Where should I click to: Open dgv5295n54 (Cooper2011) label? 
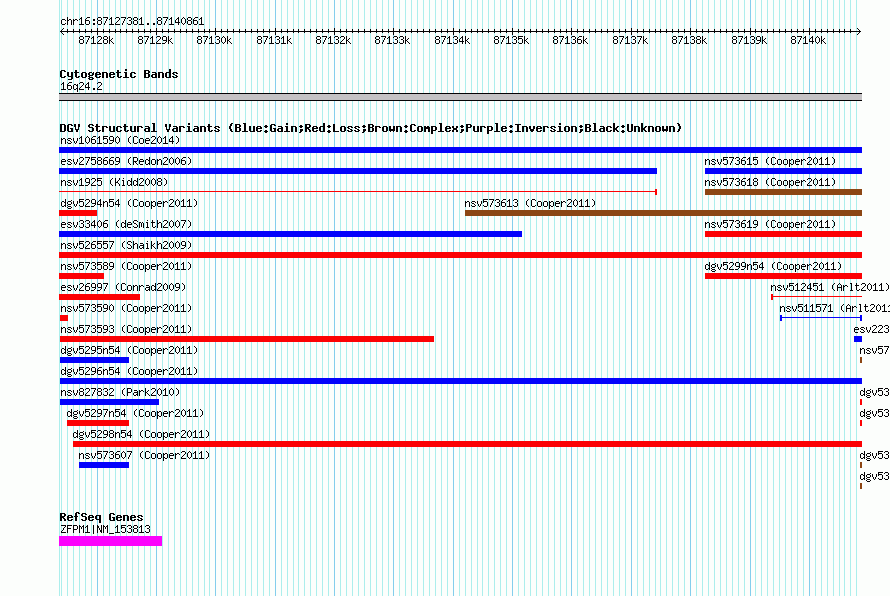pos(129,350)
